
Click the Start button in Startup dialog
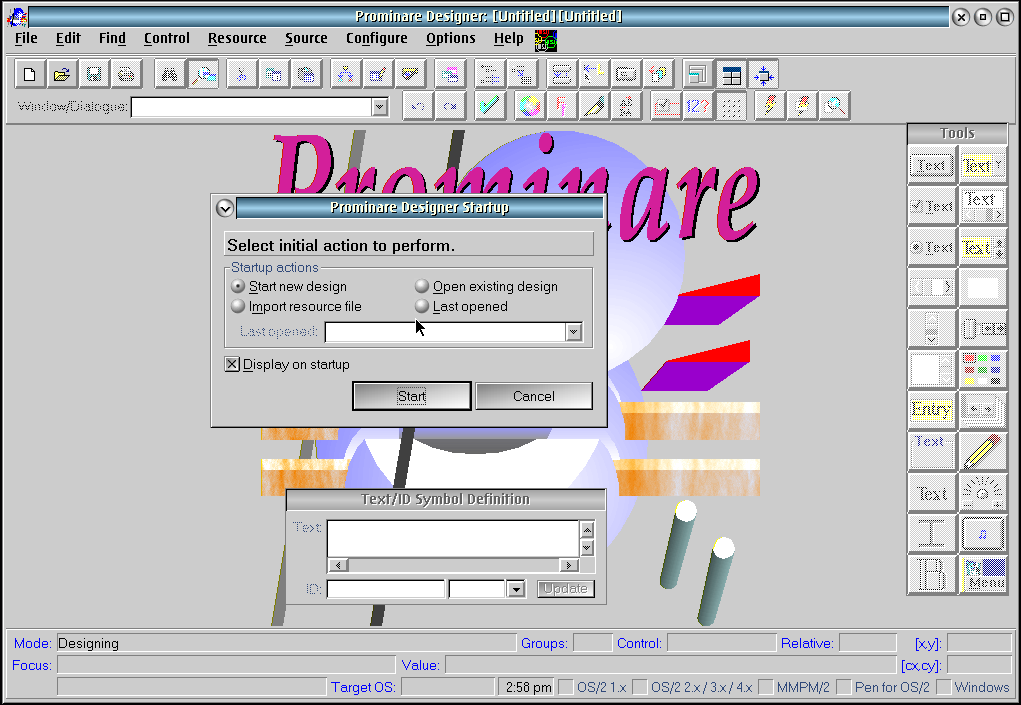click(412, 396)
